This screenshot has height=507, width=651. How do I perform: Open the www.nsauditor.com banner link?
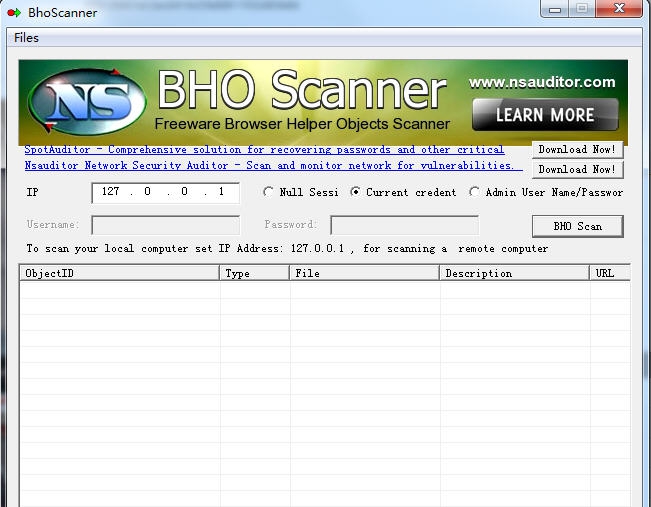click(542, 82)
